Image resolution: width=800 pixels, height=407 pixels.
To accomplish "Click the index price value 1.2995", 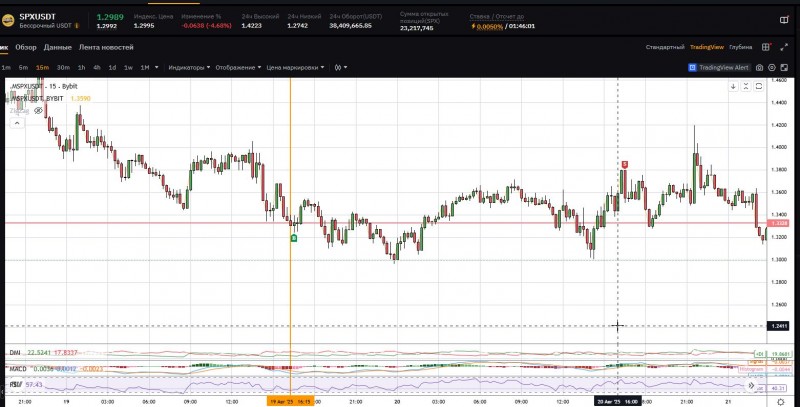I will (x=144, y=26).
